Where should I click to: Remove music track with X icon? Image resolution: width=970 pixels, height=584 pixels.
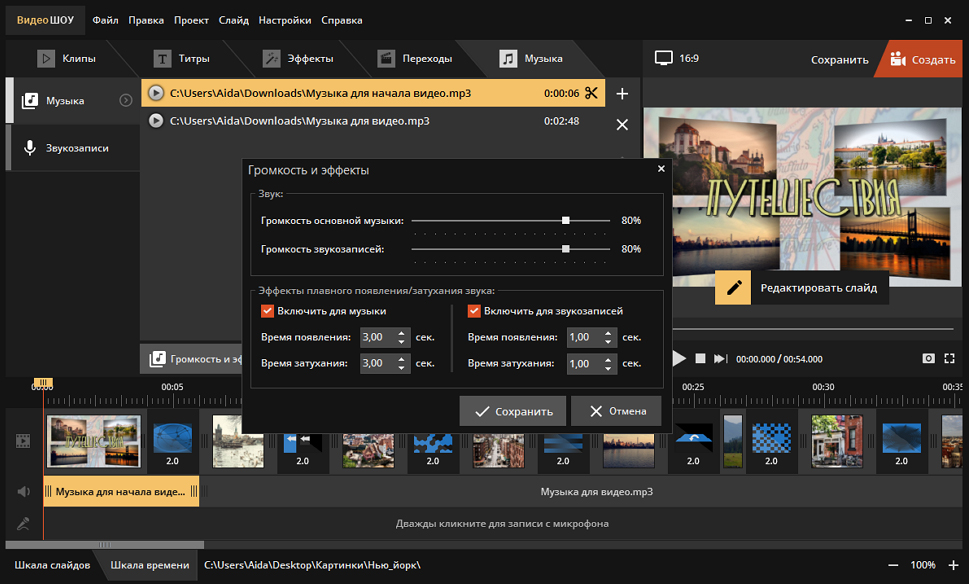pyautogui.click(x=622, y=124)
